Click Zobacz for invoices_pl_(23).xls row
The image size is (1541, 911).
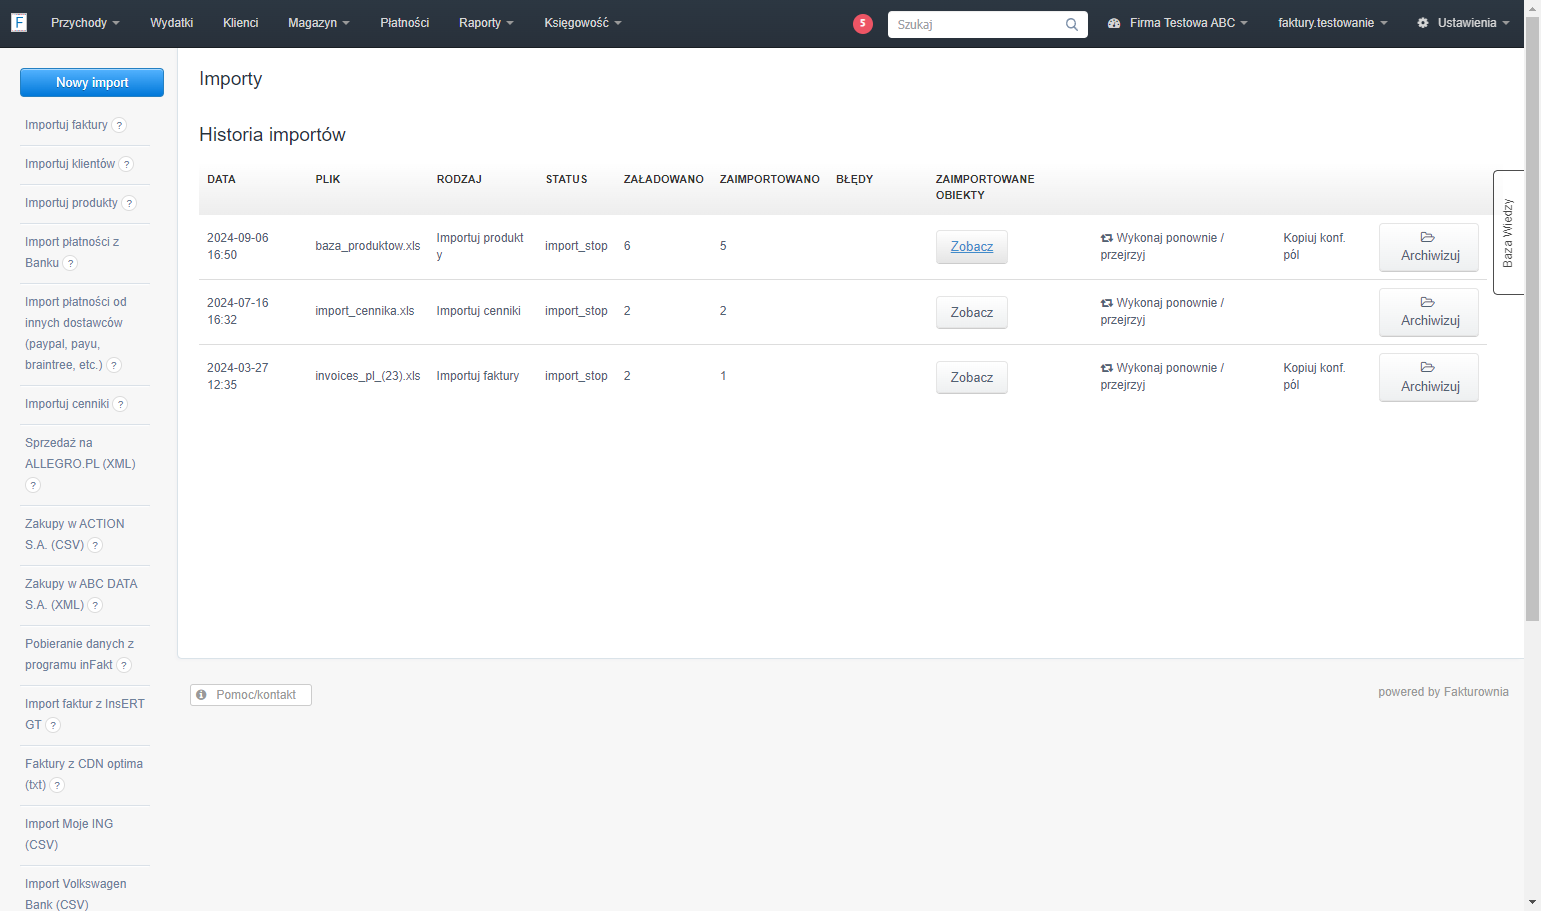pos(972,377)
